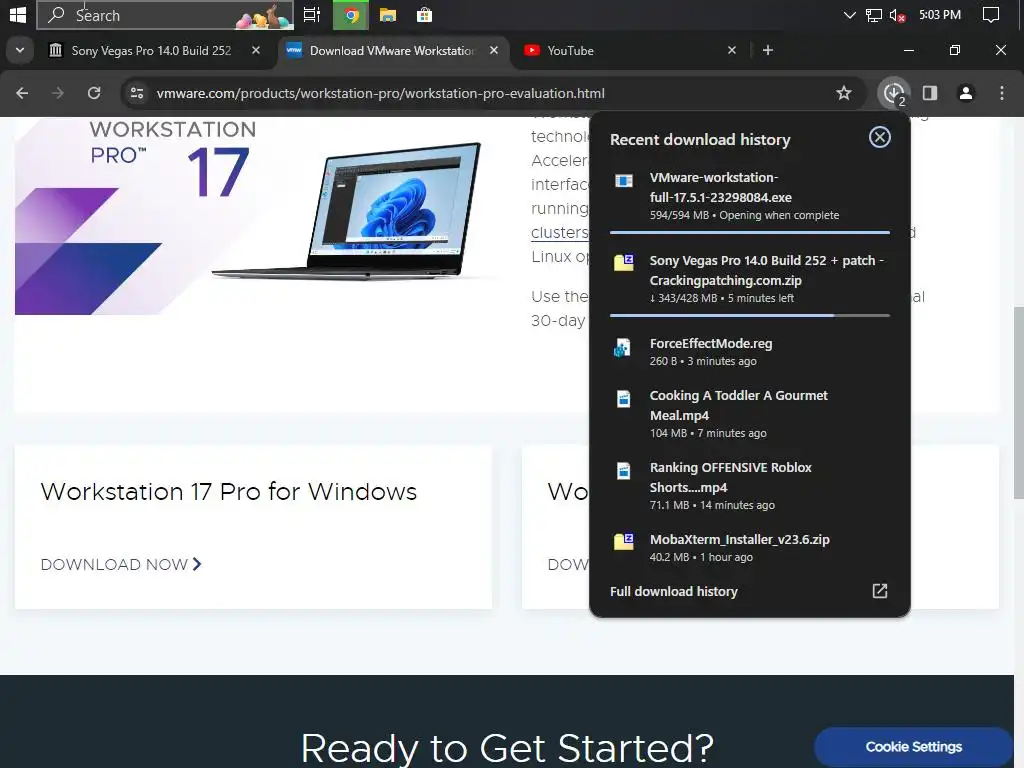Click the 5:03 PM clock

[x=940, y=15]
